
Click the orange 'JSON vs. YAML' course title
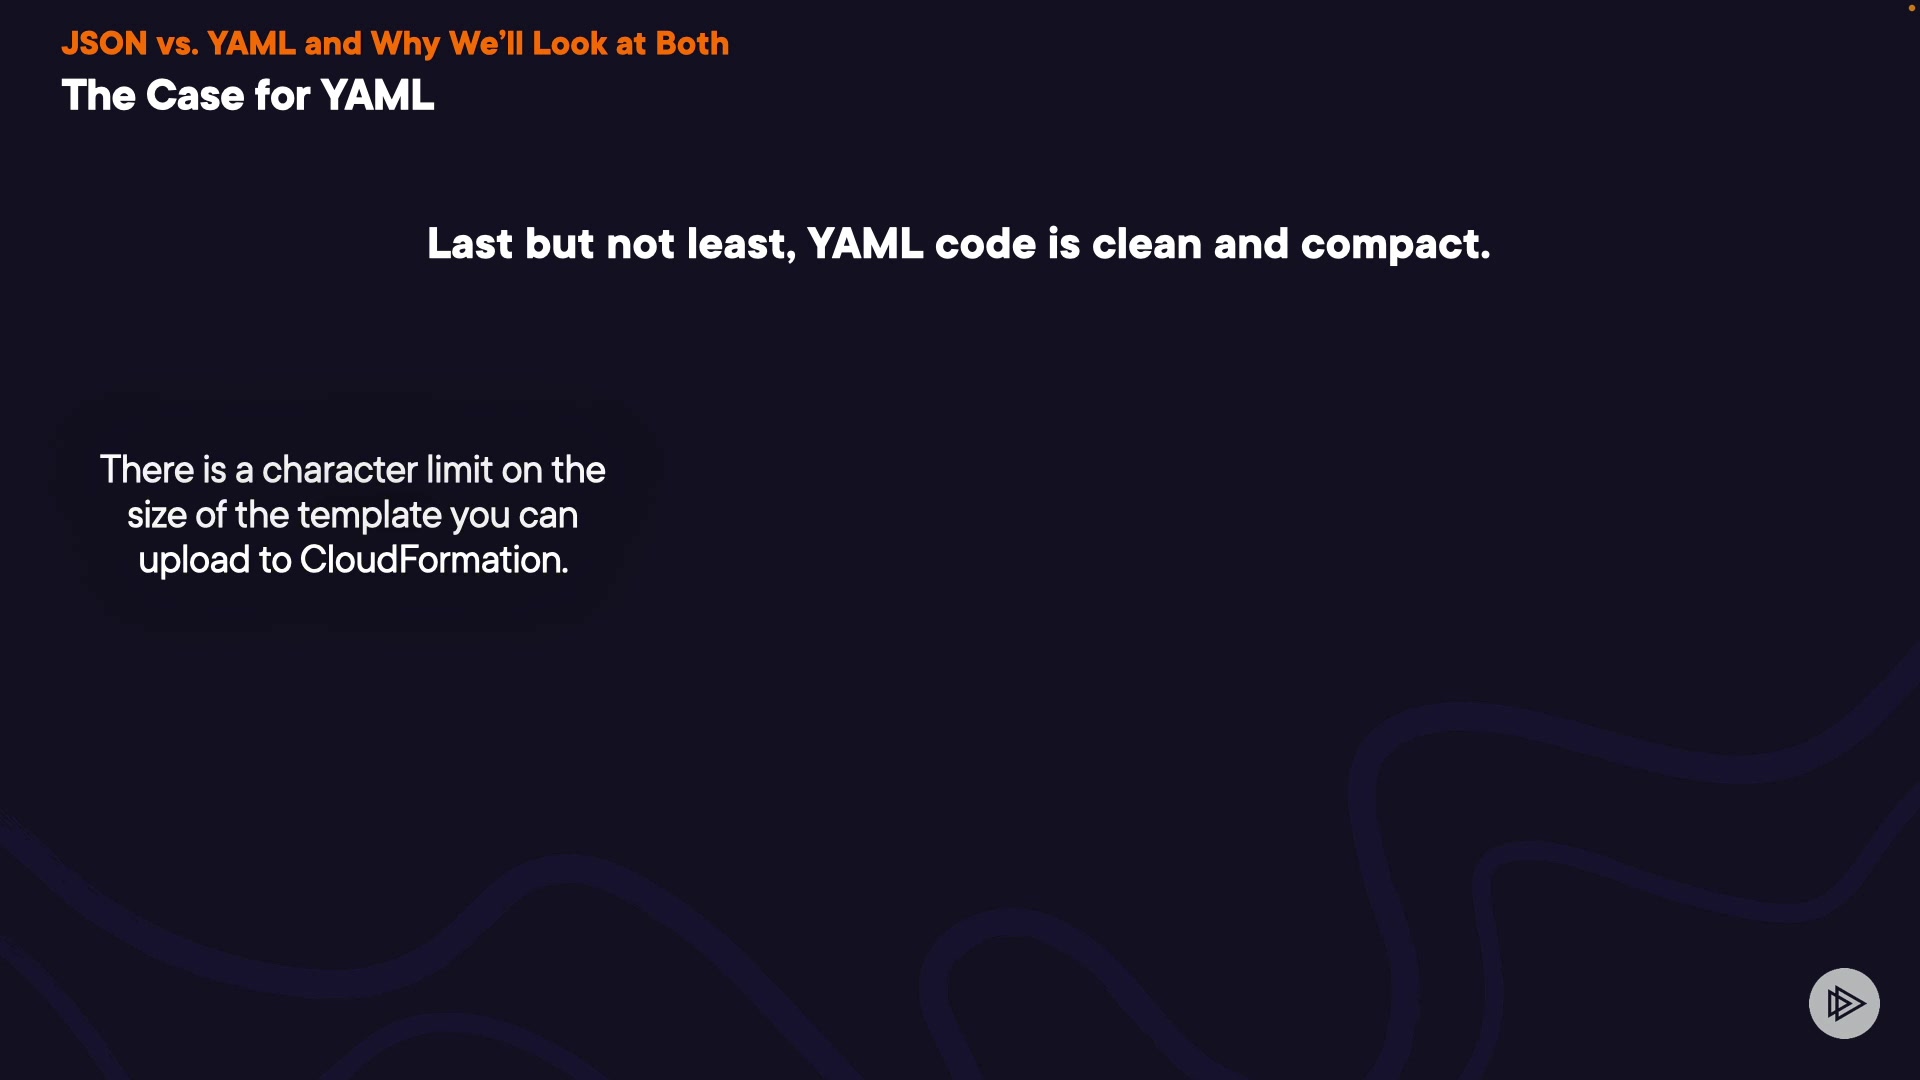[394, 44]
